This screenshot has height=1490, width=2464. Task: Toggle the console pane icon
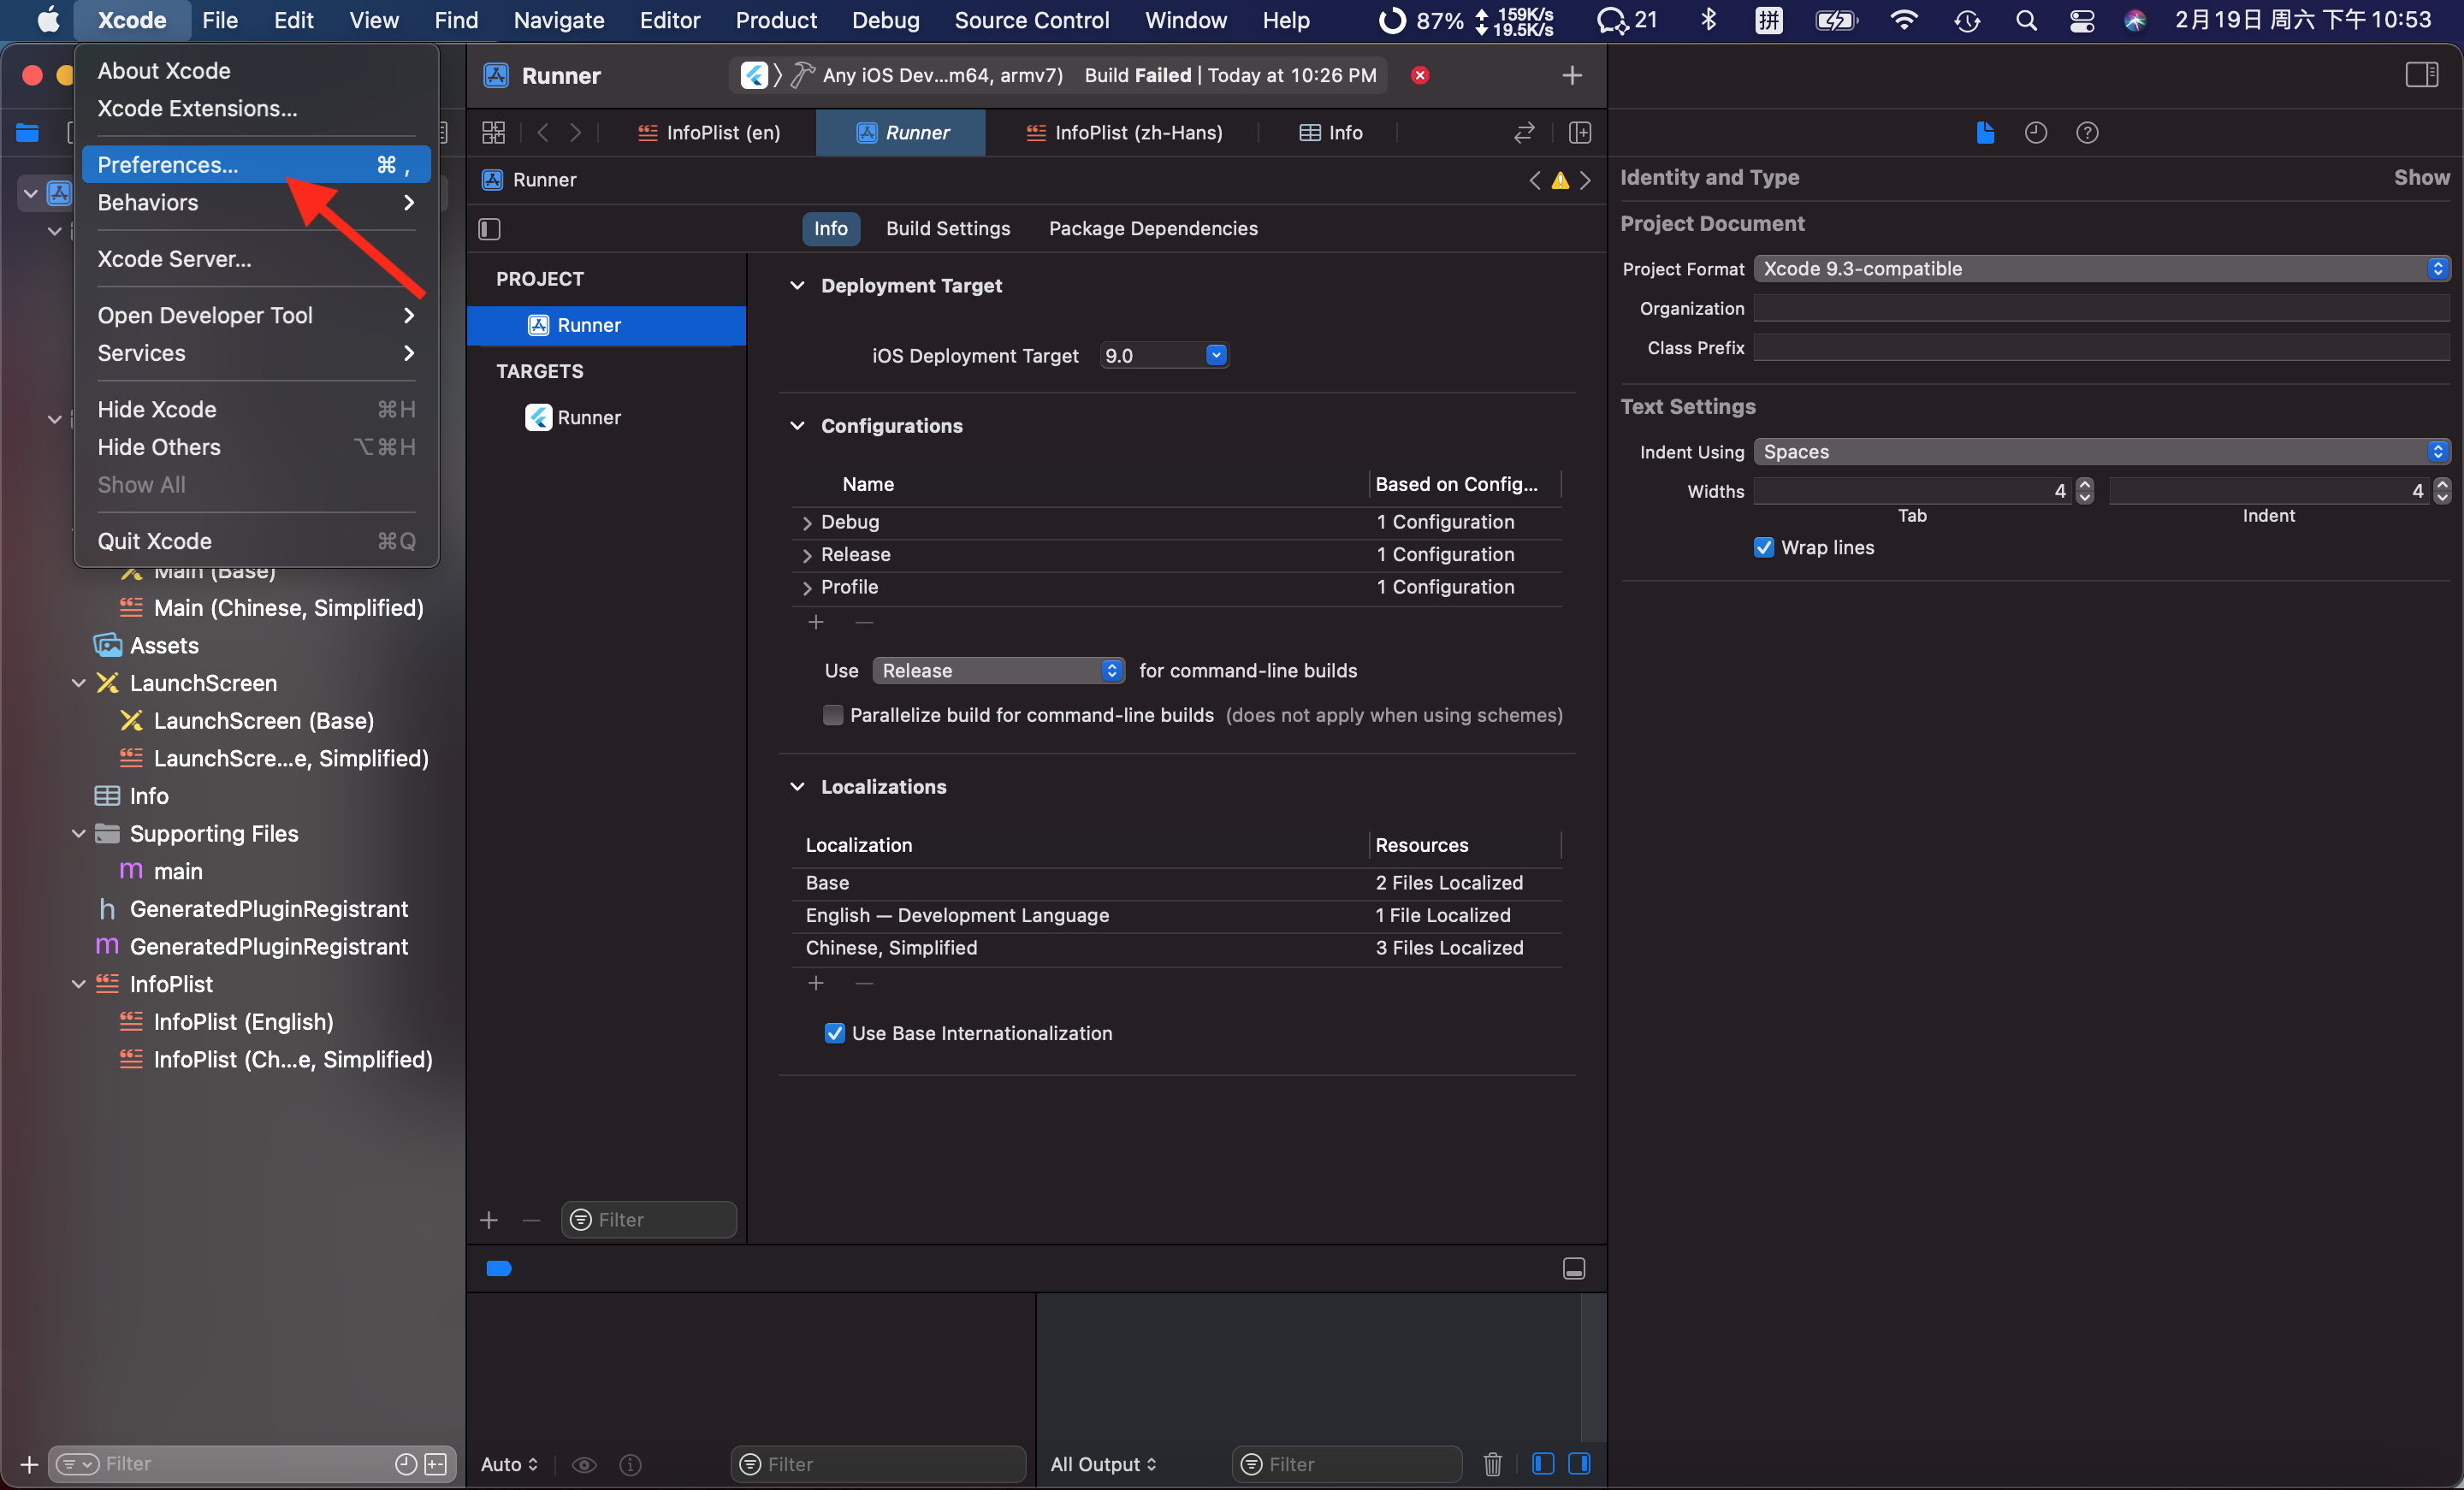tap(1579, 1464)
